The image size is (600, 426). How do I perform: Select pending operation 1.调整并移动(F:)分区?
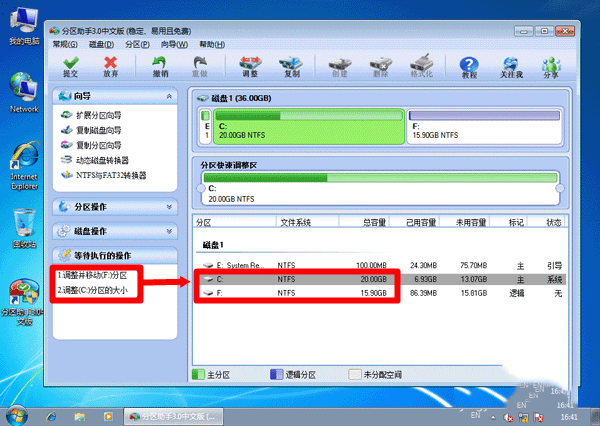92,276
